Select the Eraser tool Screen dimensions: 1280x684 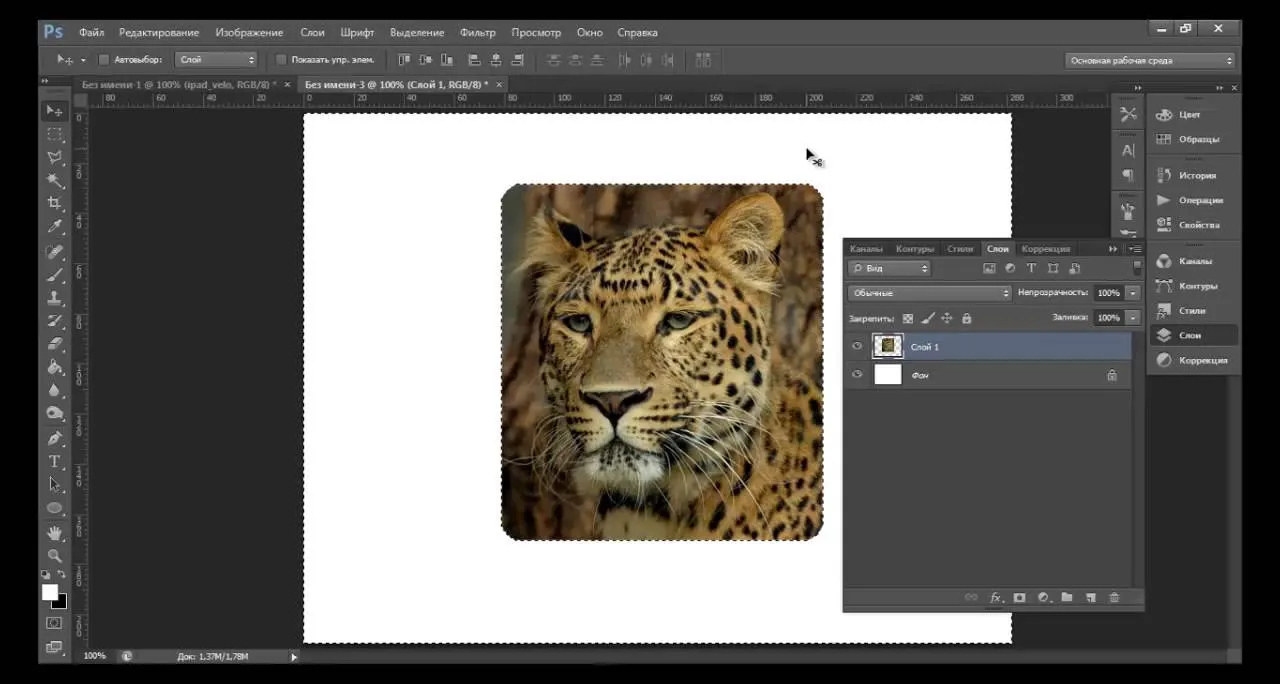pyautogui.click(x=55, y=344)
